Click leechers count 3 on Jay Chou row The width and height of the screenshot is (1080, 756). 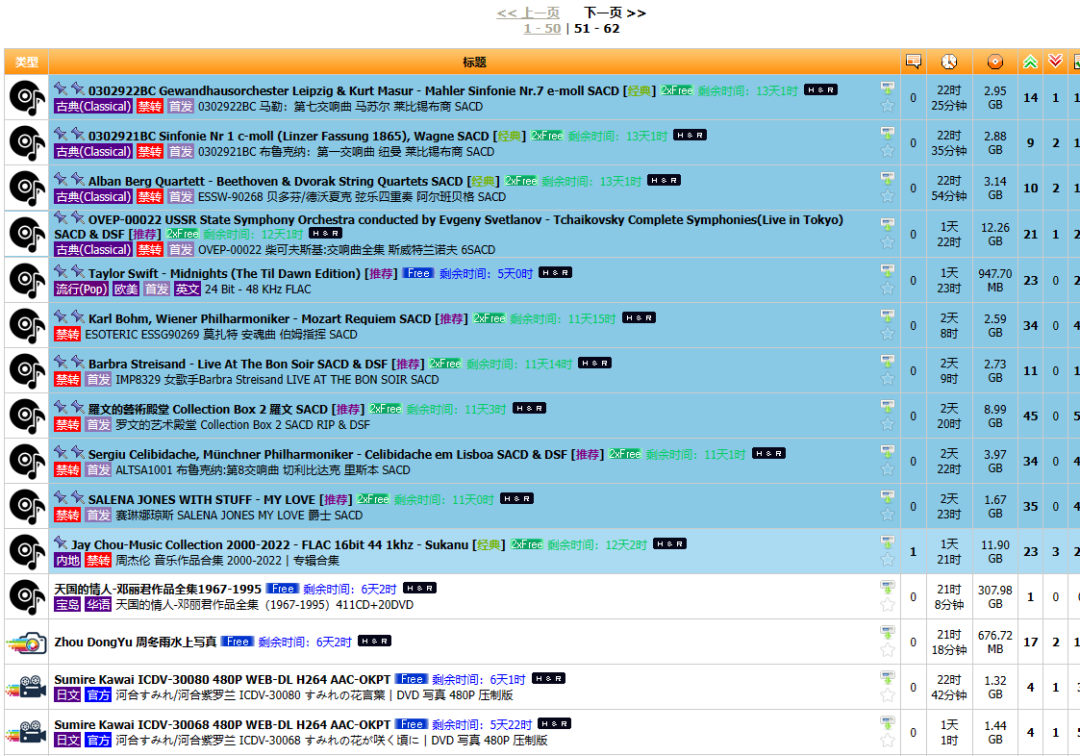point(1055,552)
